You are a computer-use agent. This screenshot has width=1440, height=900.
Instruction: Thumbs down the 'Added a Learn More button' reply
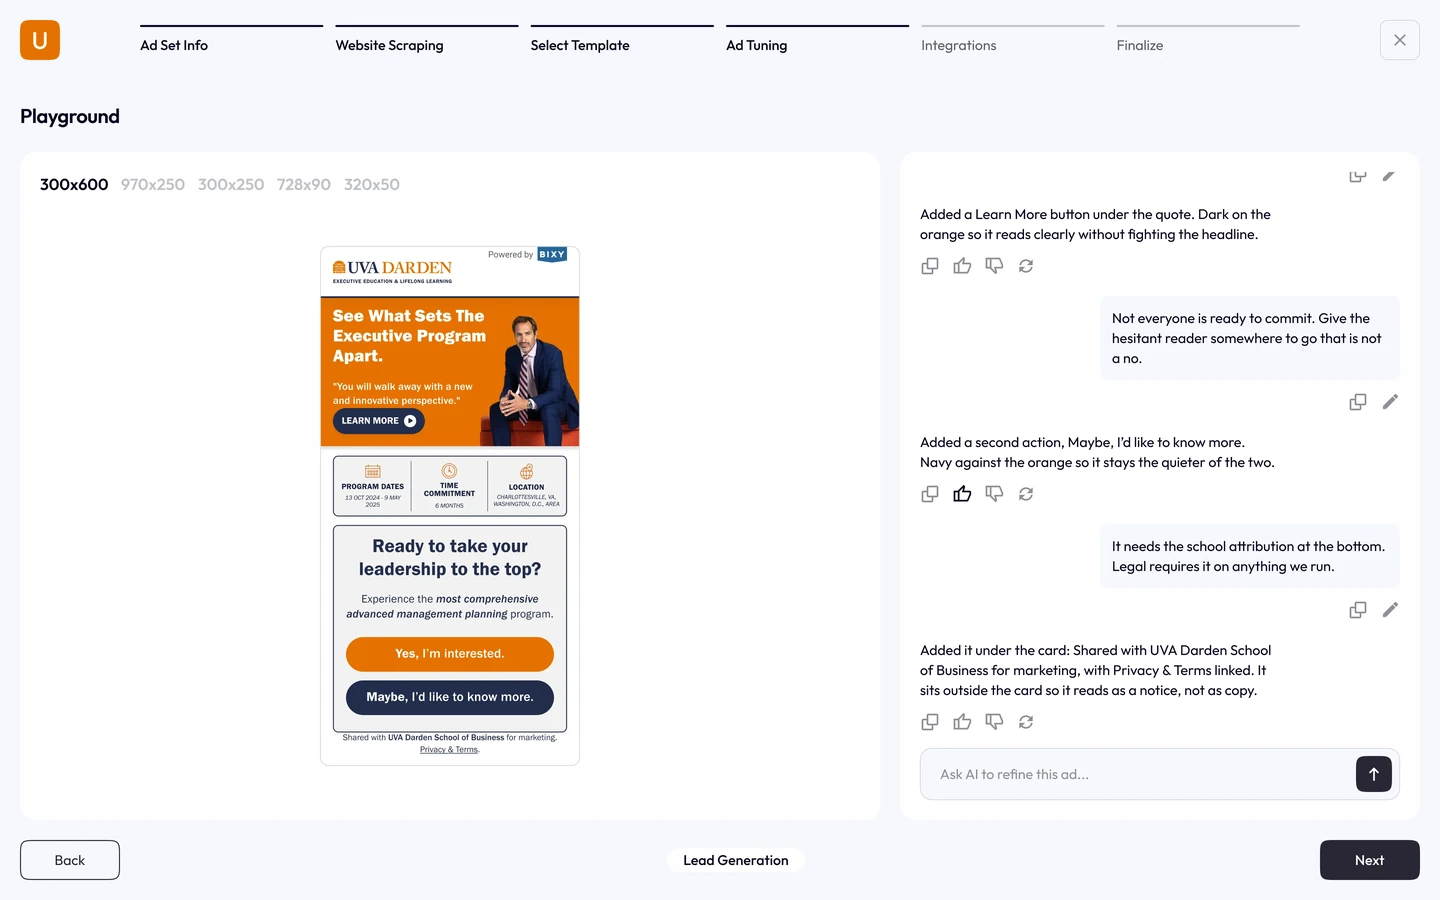tap(994, 266)
